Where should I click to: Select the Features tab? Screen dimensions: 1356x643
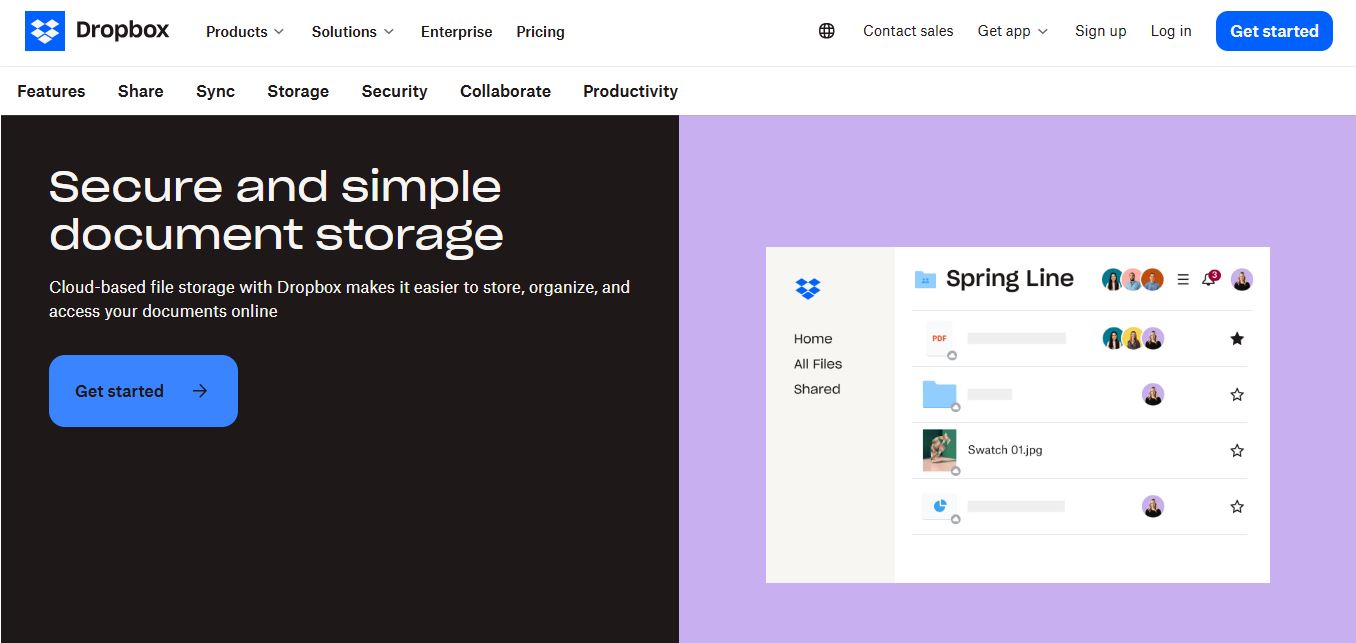point(51,91)
